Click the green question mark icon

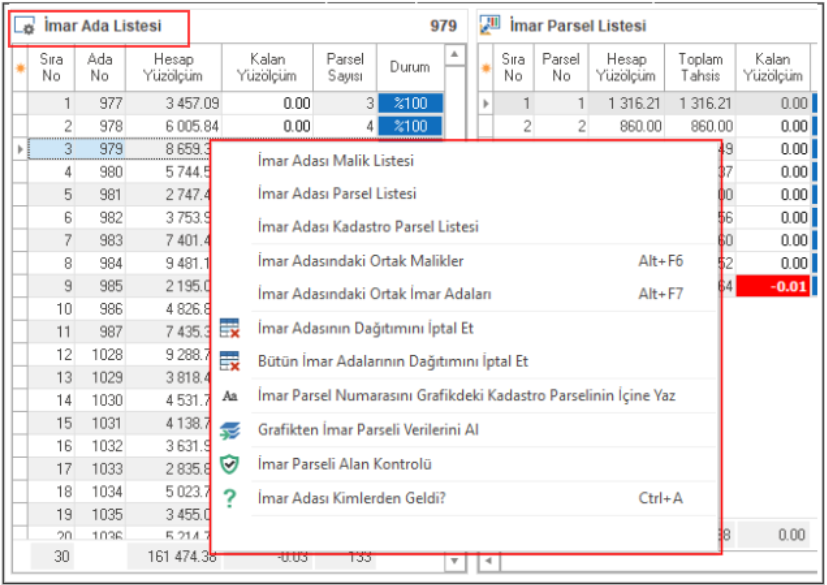tap(230, 498)
